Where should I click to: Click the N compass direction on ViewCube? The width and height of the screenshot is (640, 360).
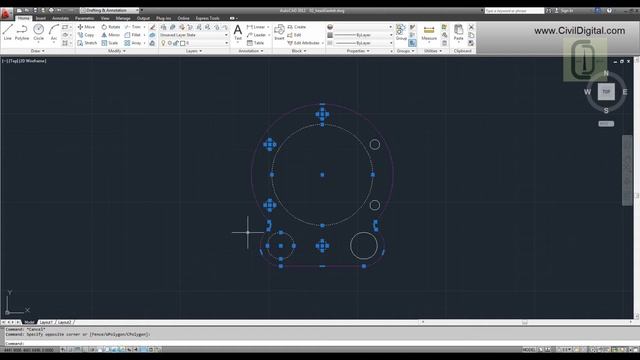point(606,73)
